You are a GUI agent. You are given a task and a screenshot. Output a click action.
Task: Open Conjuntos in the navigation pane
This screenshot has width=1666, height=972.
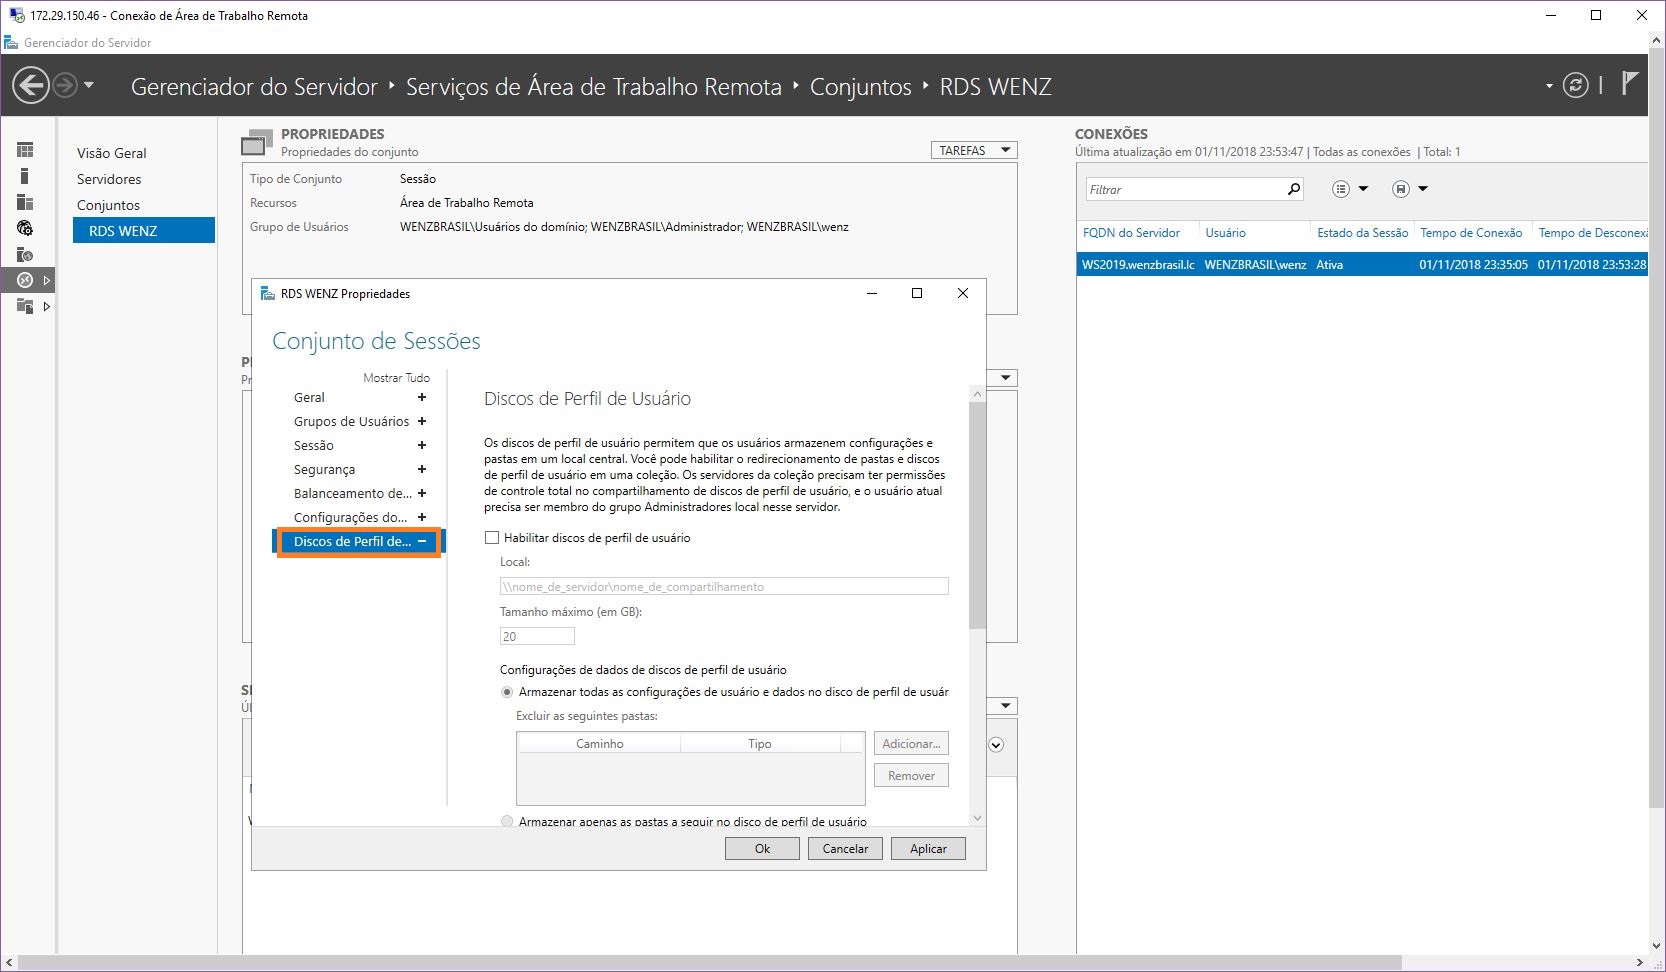click(108, 205)
